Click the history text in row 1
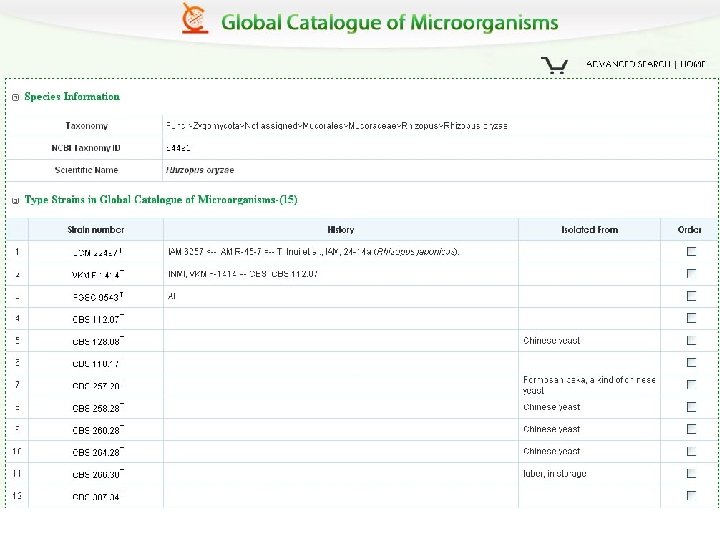Image resolution: width=720 pixels, height=540 pixels. click(x=314, y=252)
